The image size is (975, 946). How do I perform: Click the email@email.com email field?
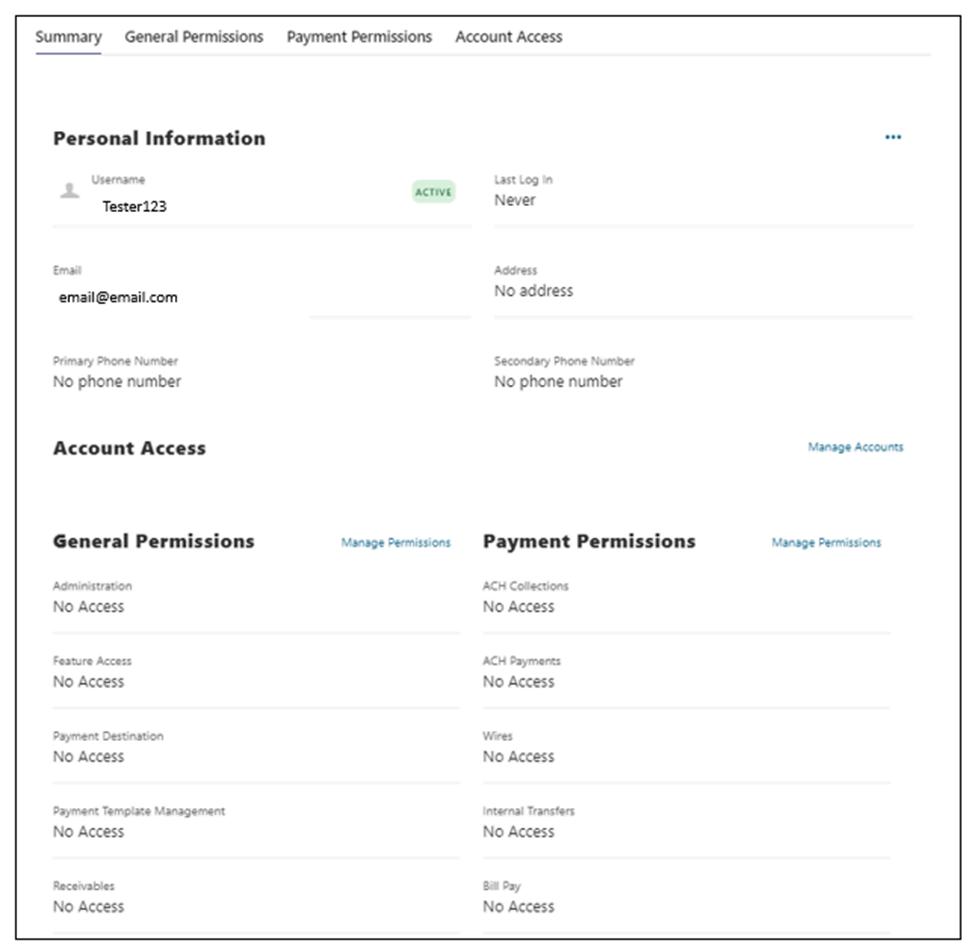pos(118,297)
